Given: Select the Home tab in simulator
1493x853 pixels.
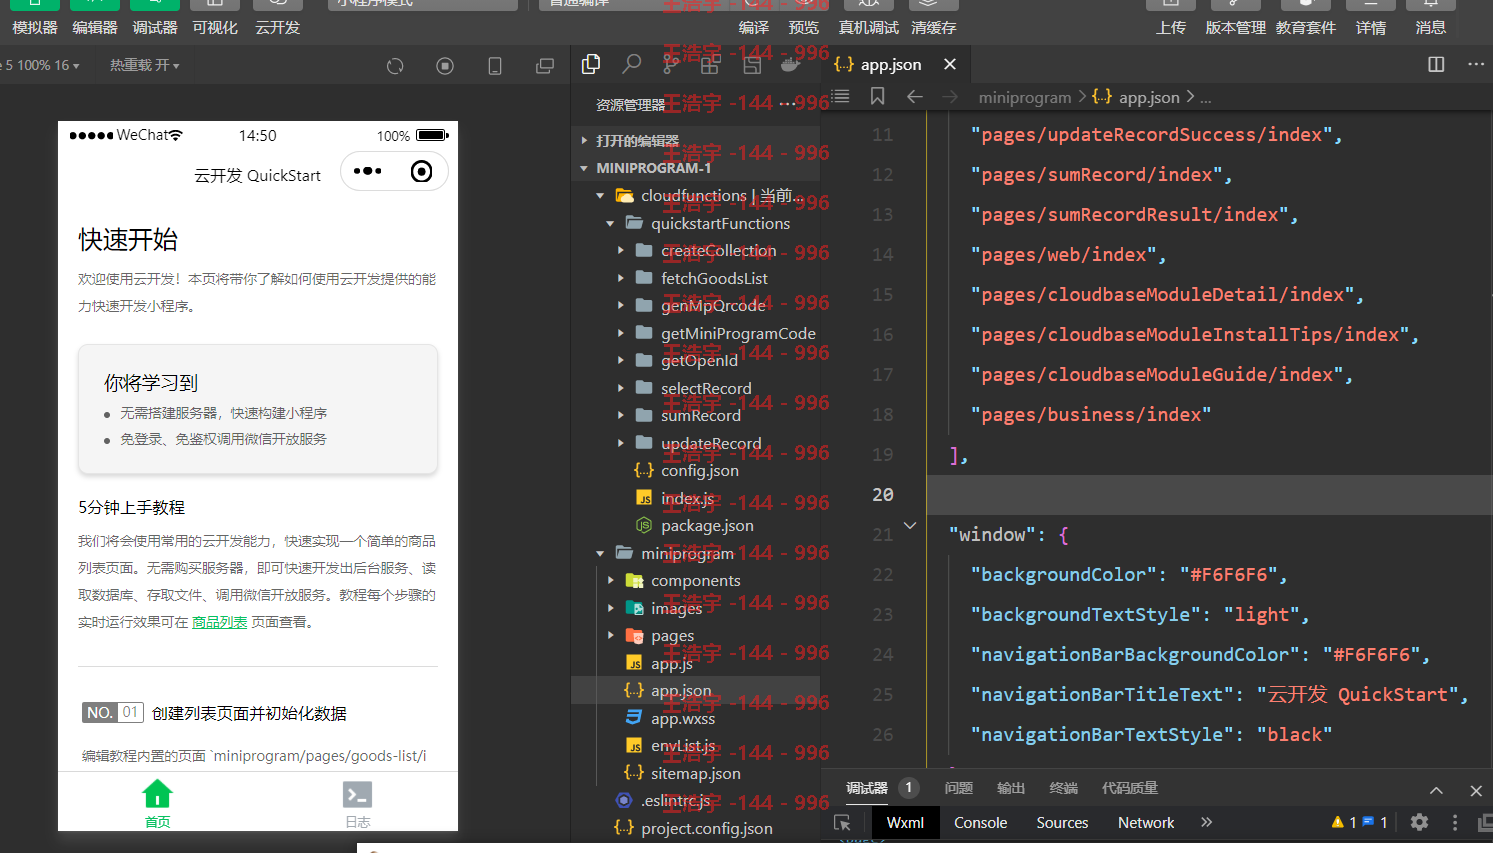Looking at the screenshot, I should coord(157,803).
